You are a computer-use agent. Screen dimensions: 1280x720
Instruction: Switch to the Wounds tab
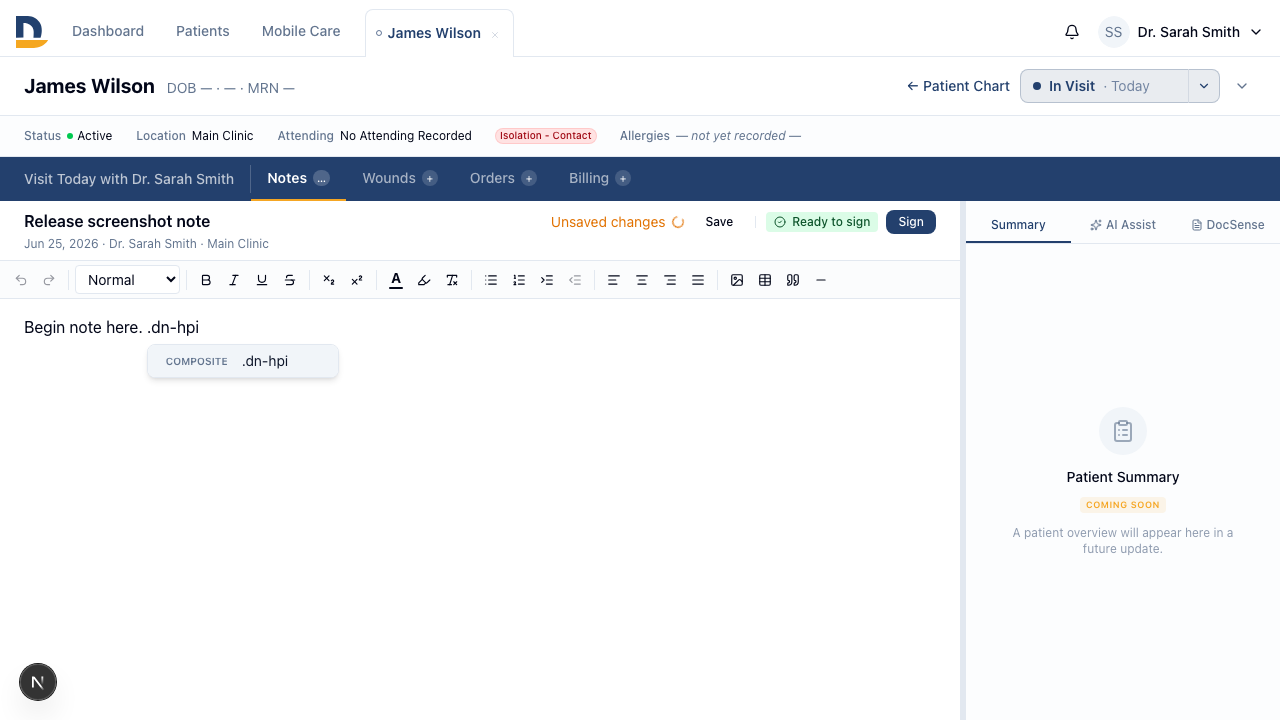(389, 178)
